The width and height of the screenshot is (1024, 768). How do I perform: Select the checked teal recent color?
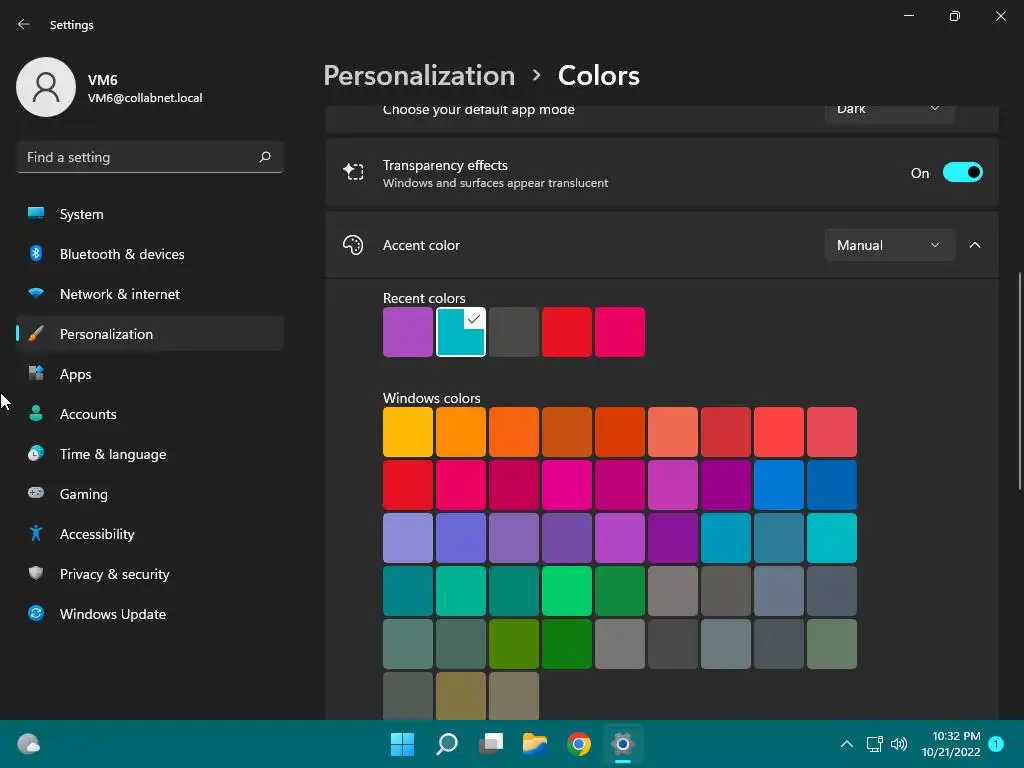(x=461, y=332)
